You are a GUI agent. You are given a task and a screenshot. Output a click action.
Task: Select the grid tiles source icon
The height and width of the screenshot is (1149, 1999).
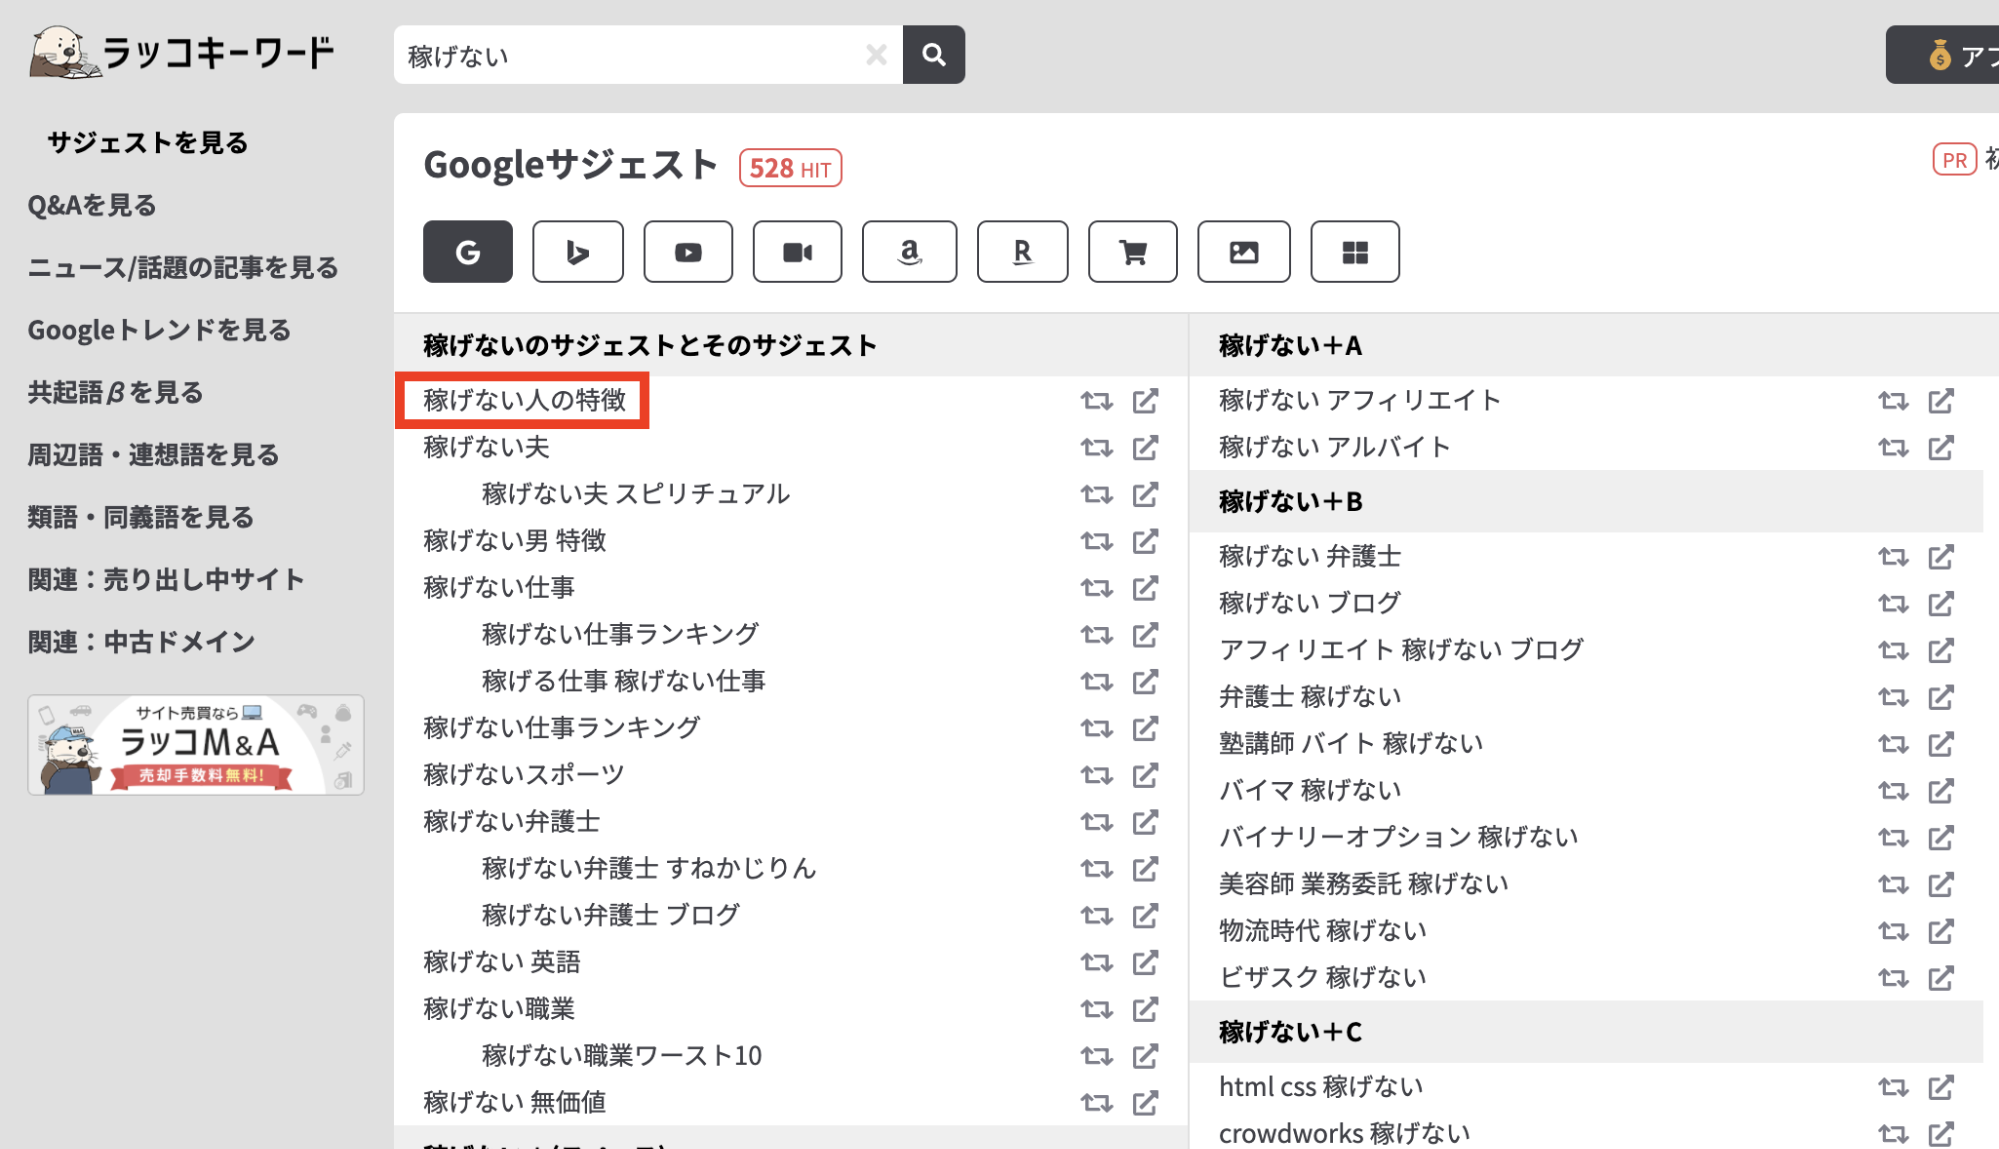pyautogui.click(x=1354, y=252)
